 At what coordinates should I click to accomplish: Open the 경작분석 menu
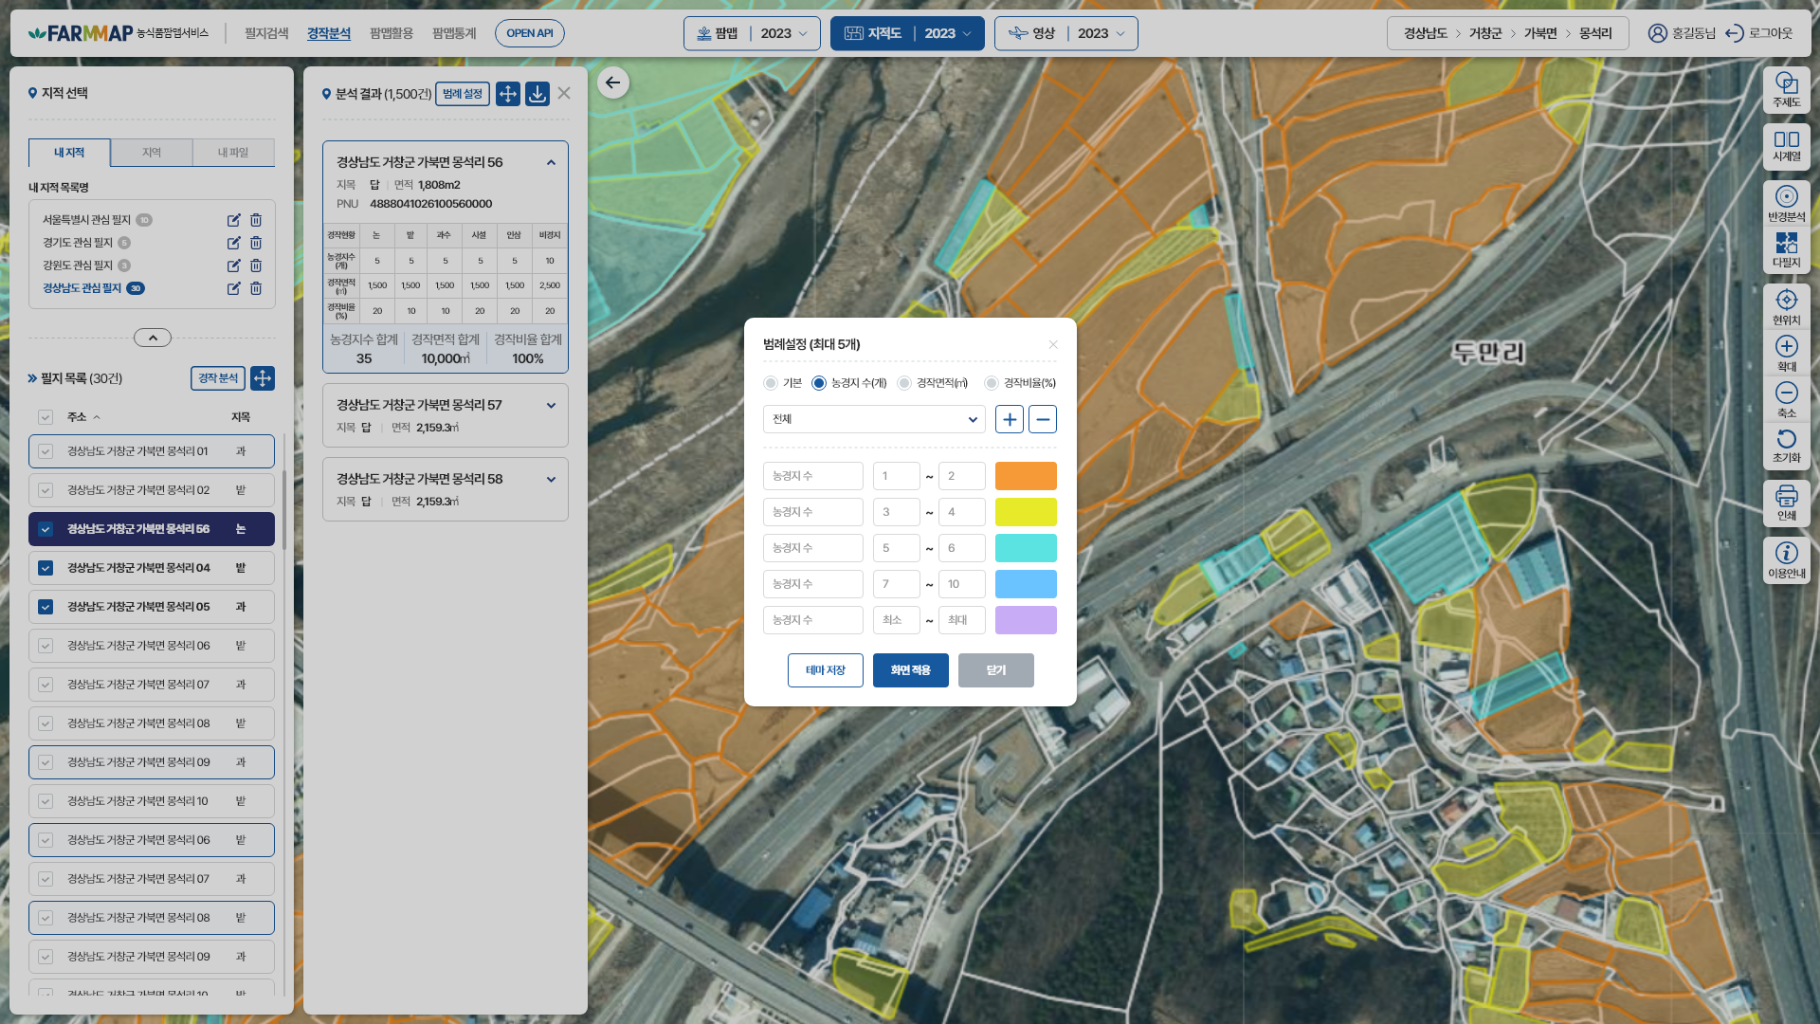[329, 33]
